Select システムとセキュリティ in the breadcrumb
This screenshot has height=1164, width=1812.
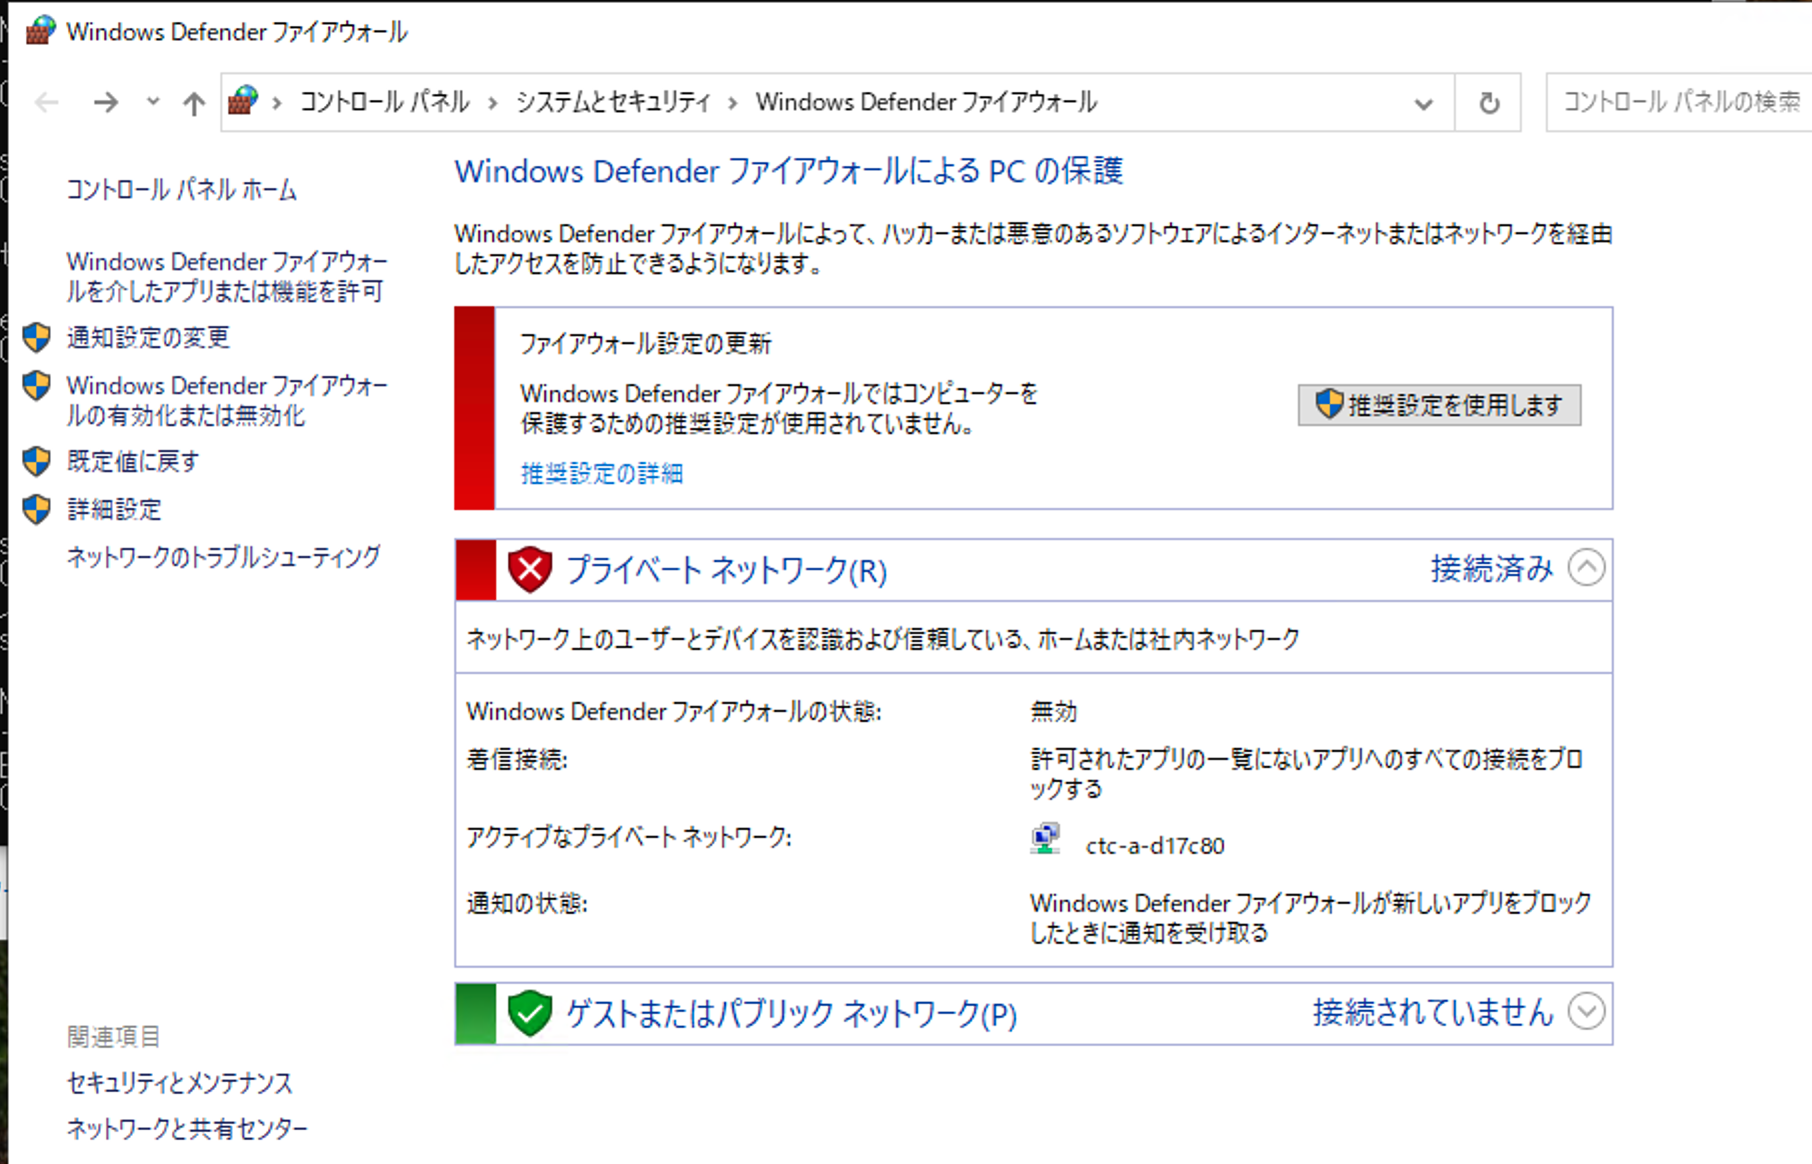coord(613,102)
